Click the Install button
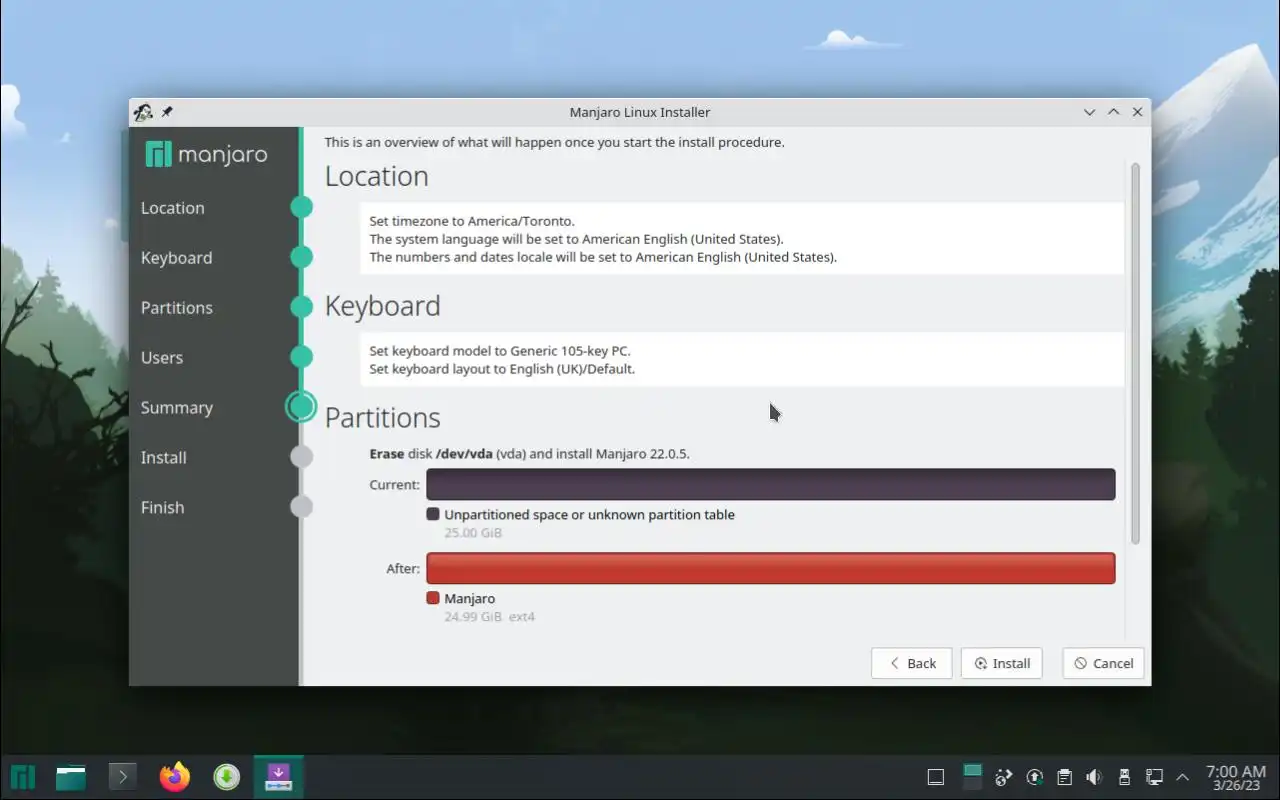The height and width of the screenshot is (800, 1280). point(1002,663)
